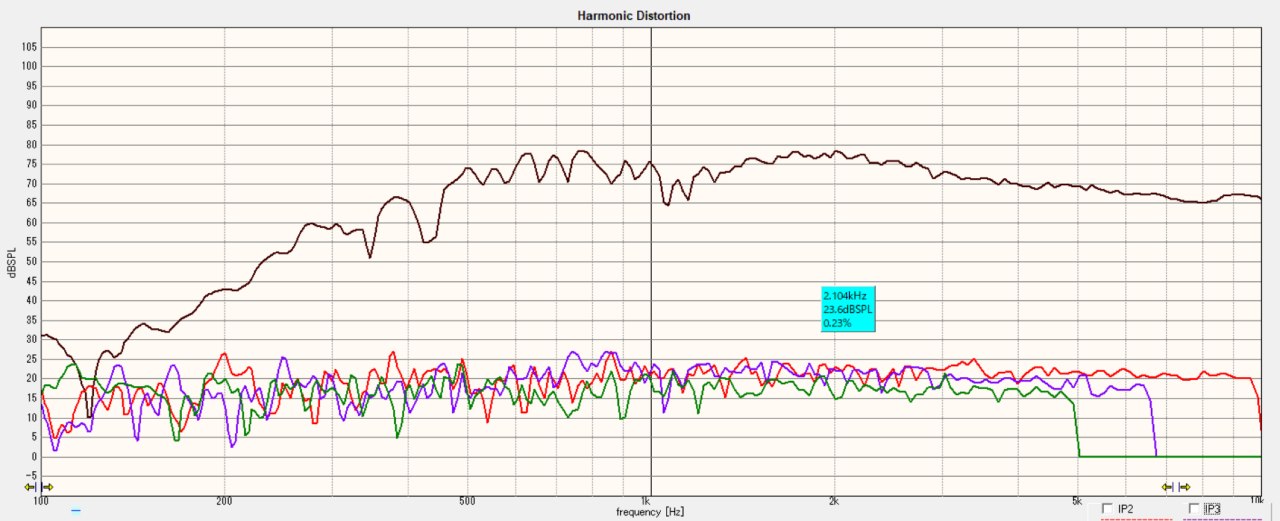Click left-pointing yellow arrow of the upper frequency marker
This screenshot has height=521, width=1280.
pyautogui.click(x=1167, y=487)
